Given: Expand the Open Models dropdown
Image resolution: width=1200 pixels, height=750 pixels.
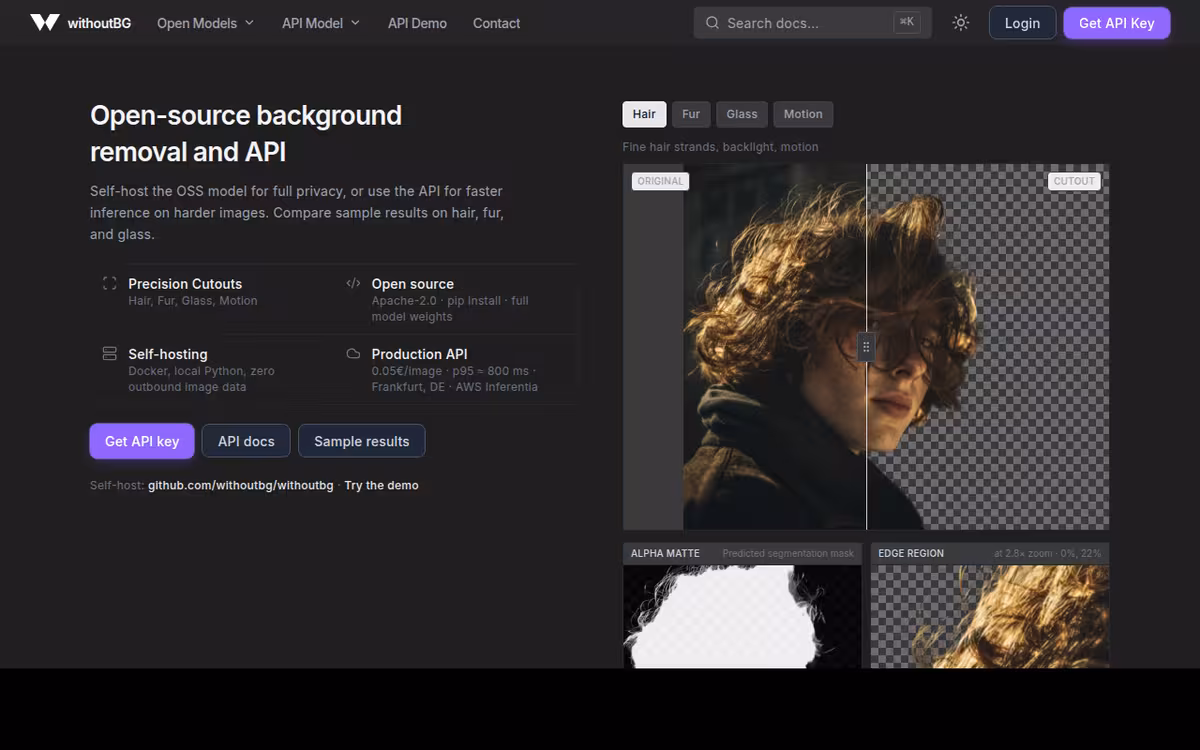Looking at the screenshot, I should click(205, 22).
